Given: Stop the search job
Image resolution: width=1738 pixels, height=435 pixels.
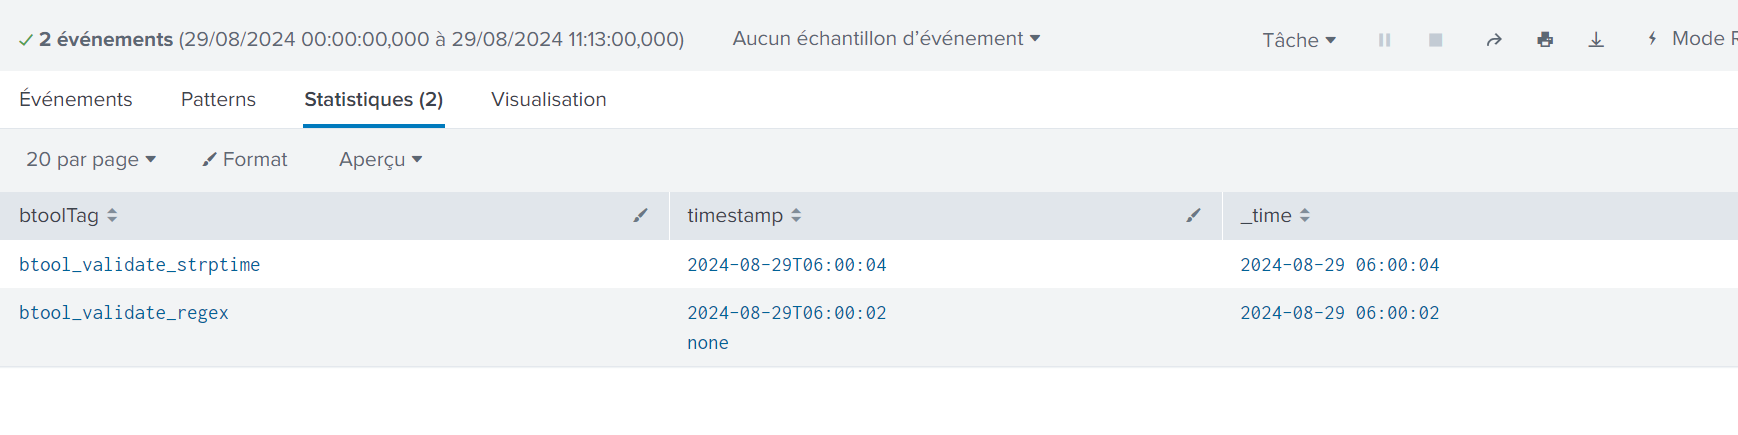Looking at the screenshot, I should click(1435, 40).
